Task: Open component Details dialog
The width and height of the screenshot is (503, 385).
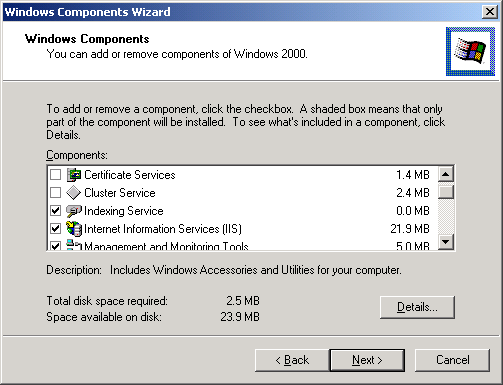Action: (x=417, y=307)
